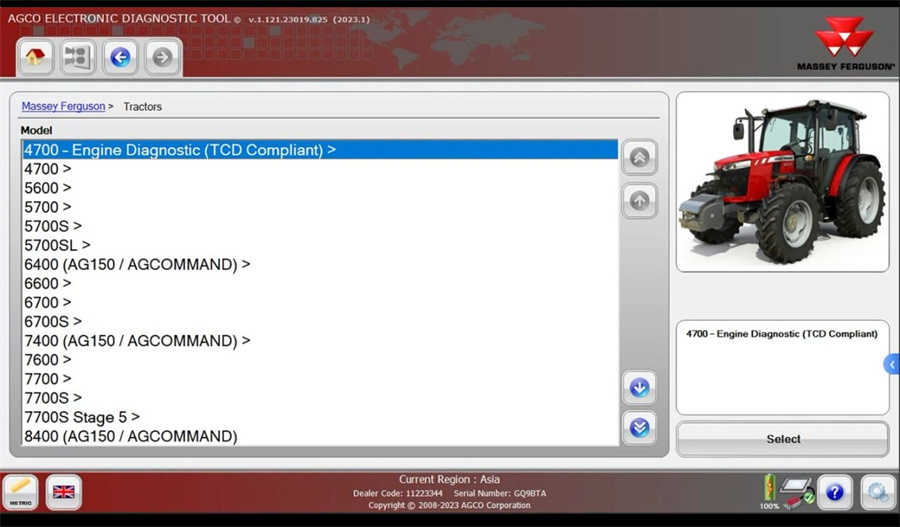Open the tree navigation view icon
This screenshot has height=527, width=900.
[77, 57]
